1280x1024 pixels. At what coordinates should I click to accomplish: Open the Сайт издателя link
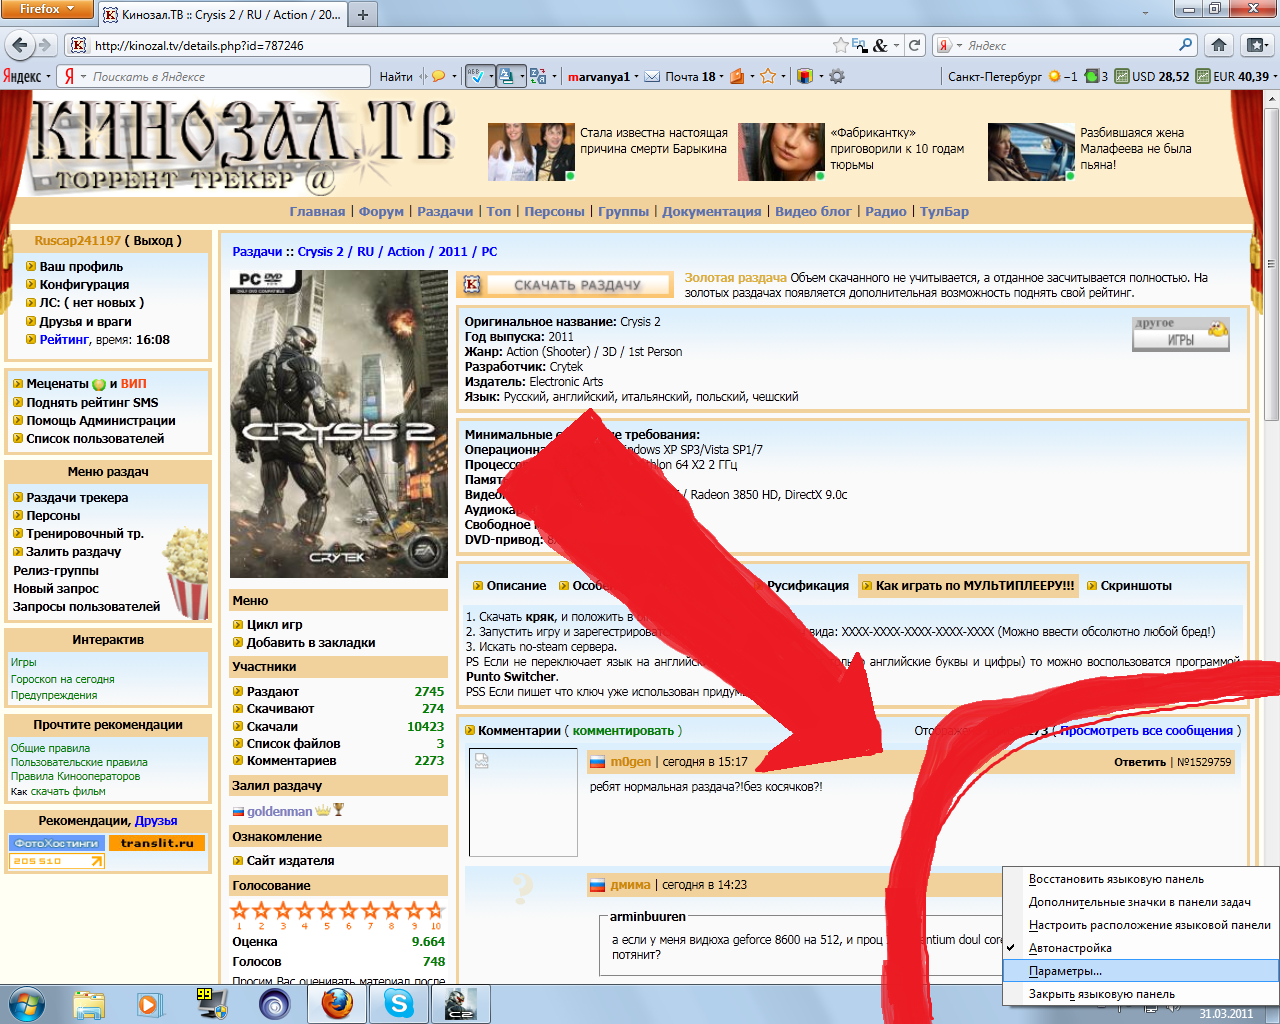[290, 861]
